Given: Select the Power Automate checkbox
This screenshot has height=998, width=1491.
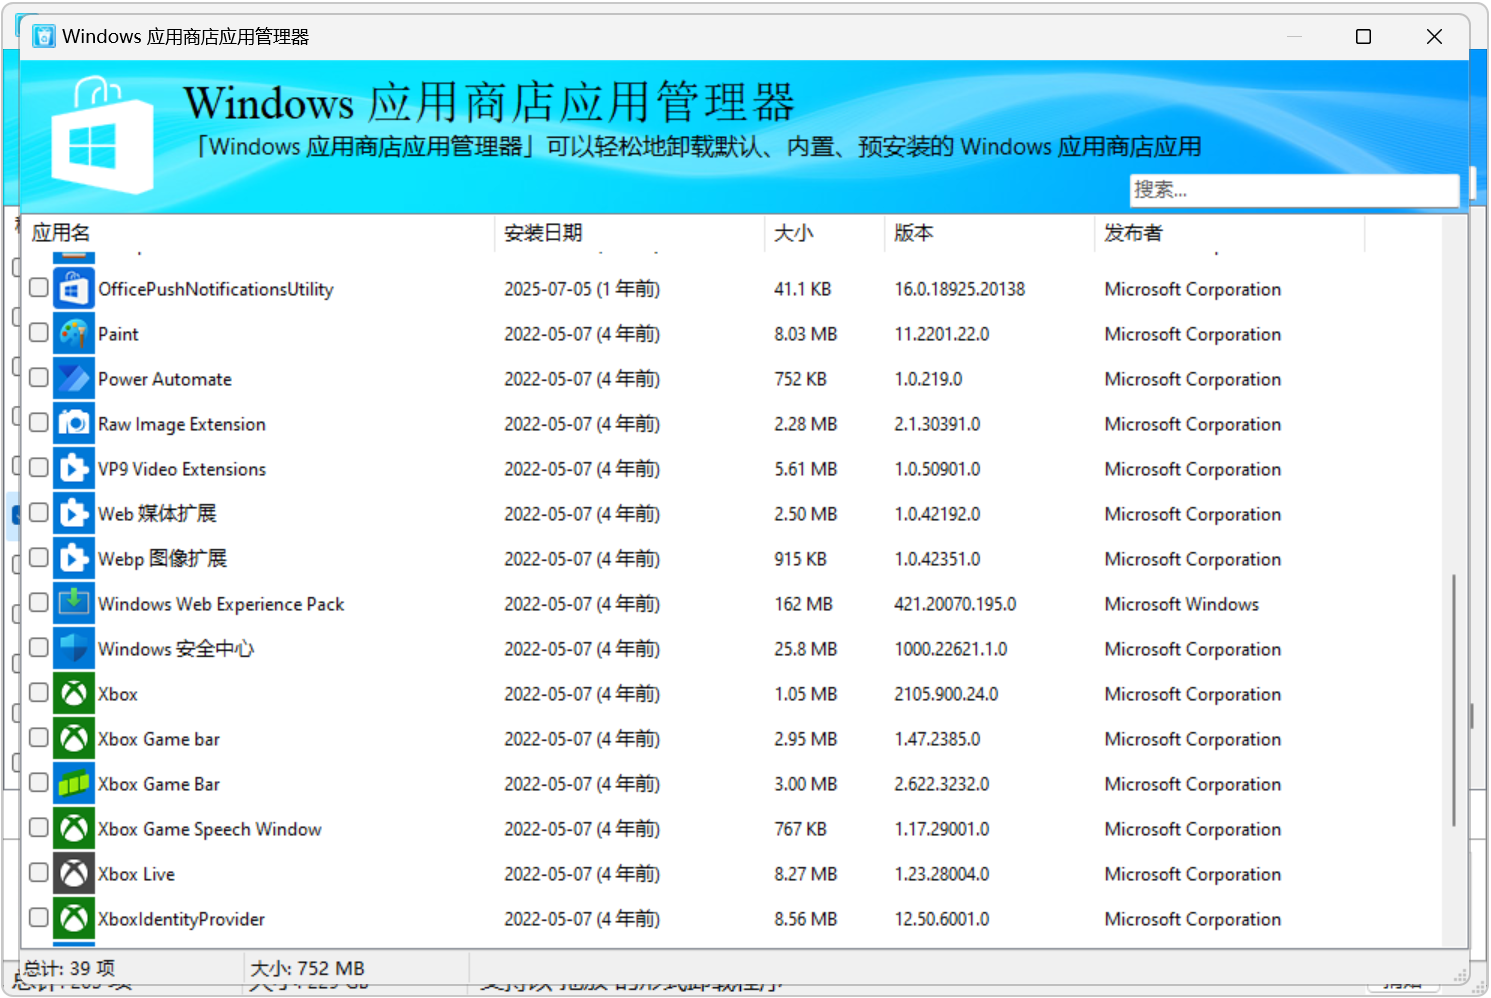Looking at the screenshot, I should click(39, 378).
